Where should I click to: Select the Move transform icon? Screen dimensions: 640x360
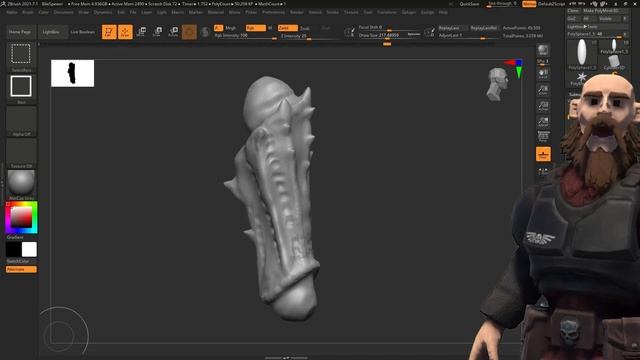141,32
